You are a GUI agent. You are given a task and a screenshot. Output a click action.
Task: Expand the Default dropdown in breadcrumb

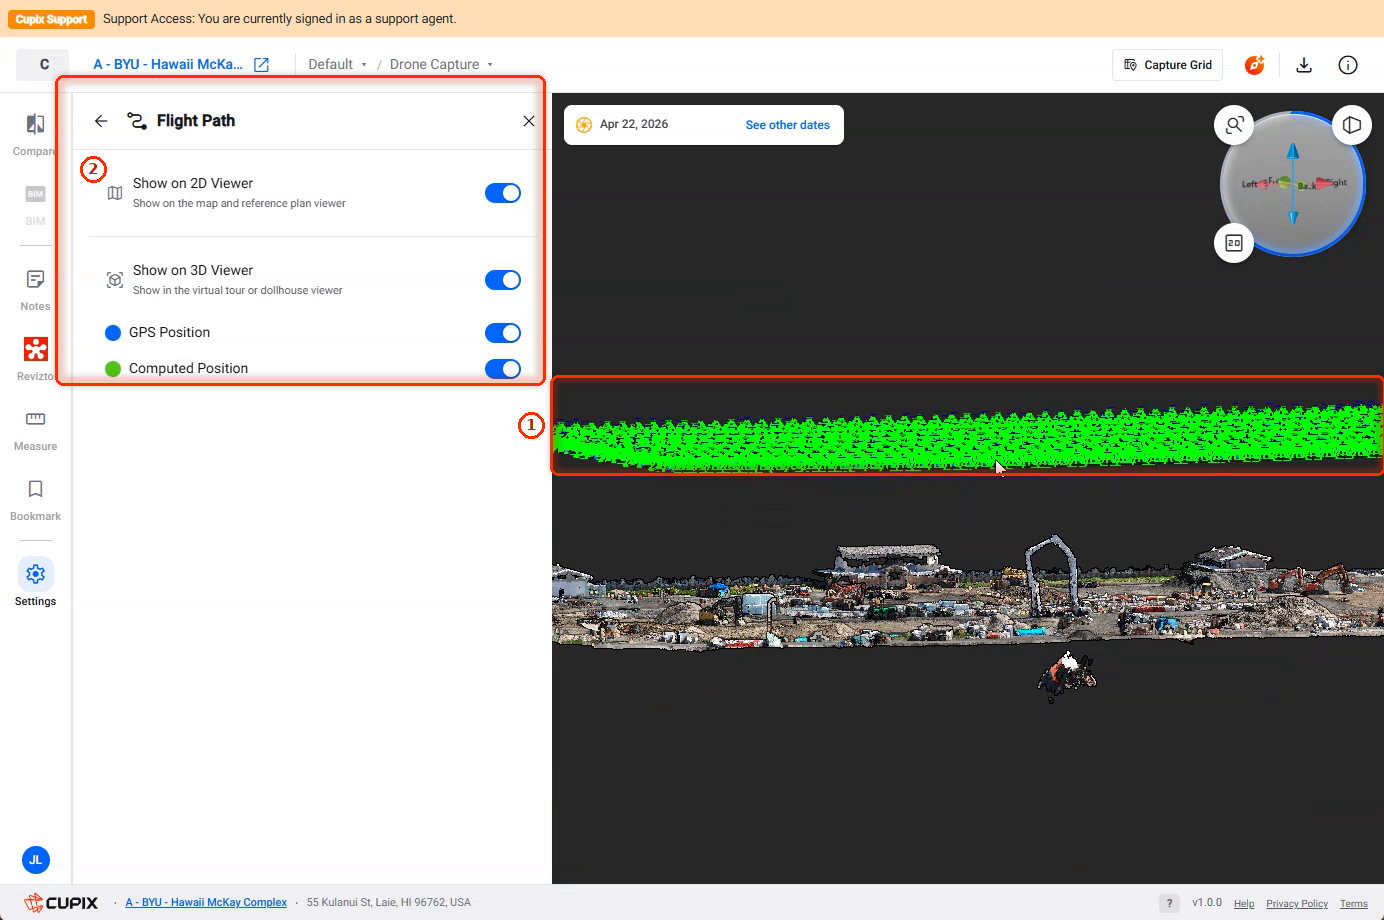coord(337,65)
